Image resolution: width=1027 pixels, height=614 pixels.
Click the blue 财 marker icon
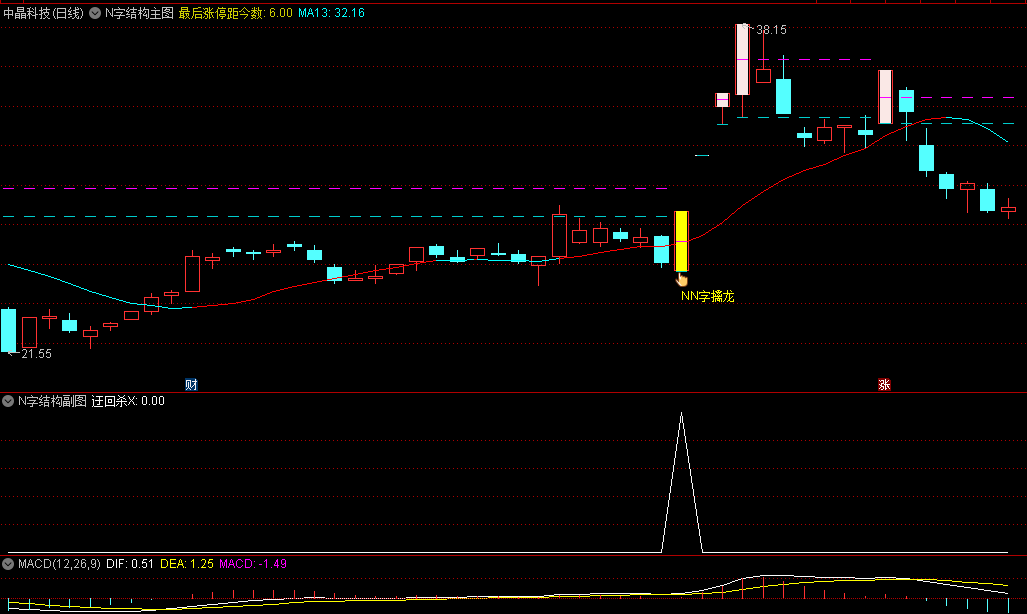[191, 385]
